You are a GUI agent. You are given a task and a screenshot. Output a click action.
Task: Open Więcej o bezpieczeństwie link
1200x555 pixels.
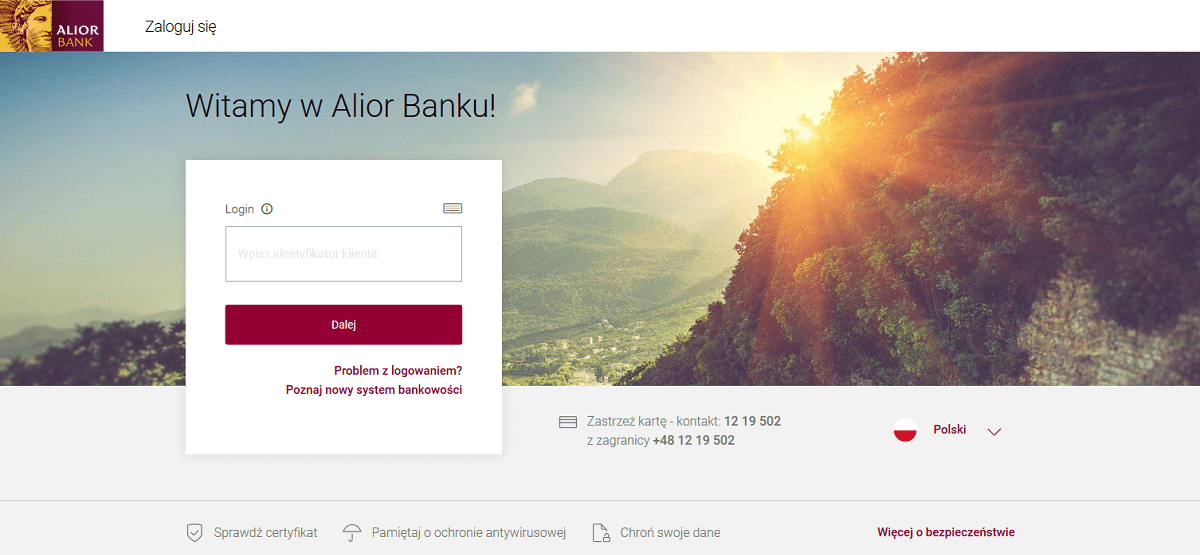(946, 533)
